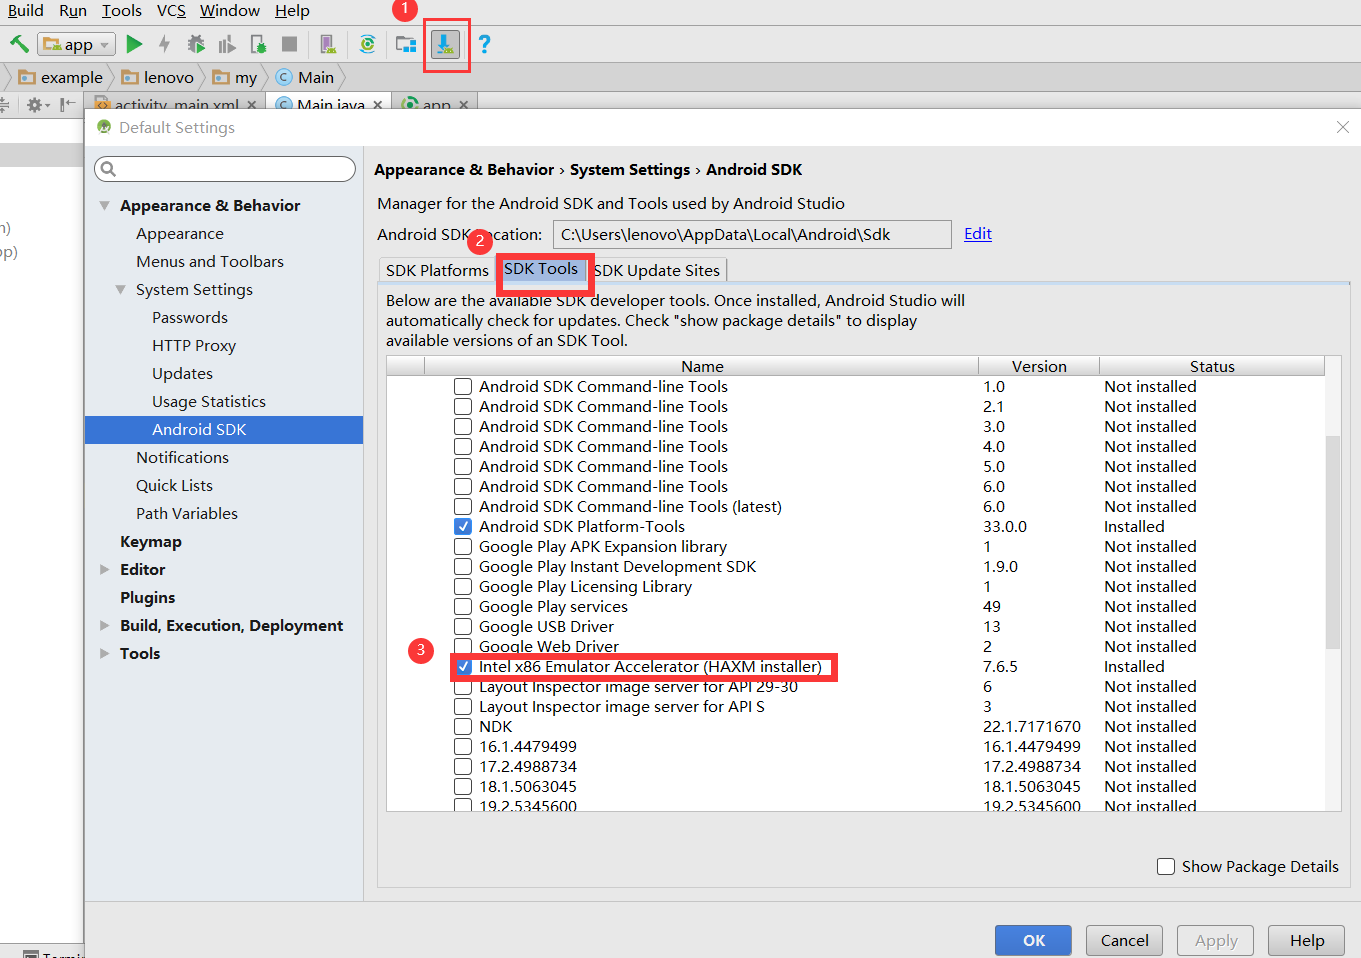Viewport: 1361px width, 958px height.
Task: Close the Default Settings dialog
Action: (1343, 127)
